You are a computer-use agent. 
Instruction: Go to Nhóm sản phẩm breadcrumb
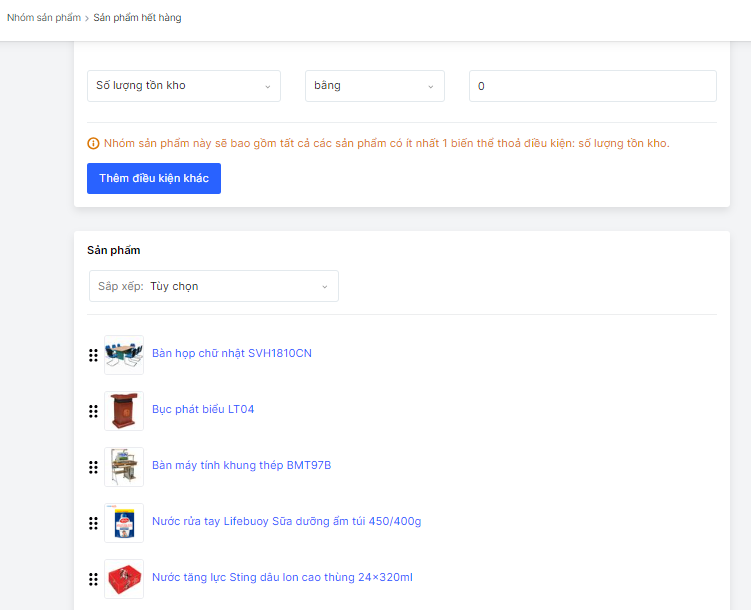(44, 18)
